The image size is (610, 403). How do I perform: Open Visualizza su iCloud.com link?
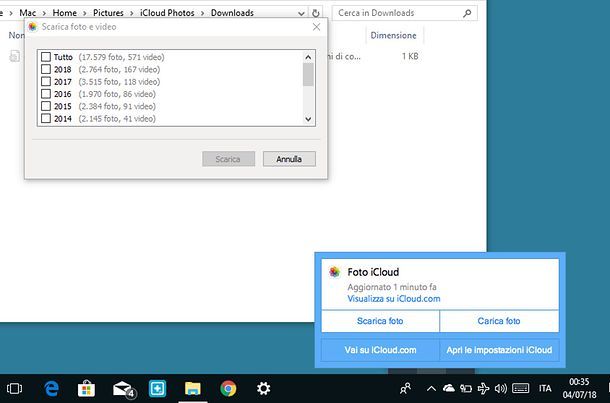point(394,299)
